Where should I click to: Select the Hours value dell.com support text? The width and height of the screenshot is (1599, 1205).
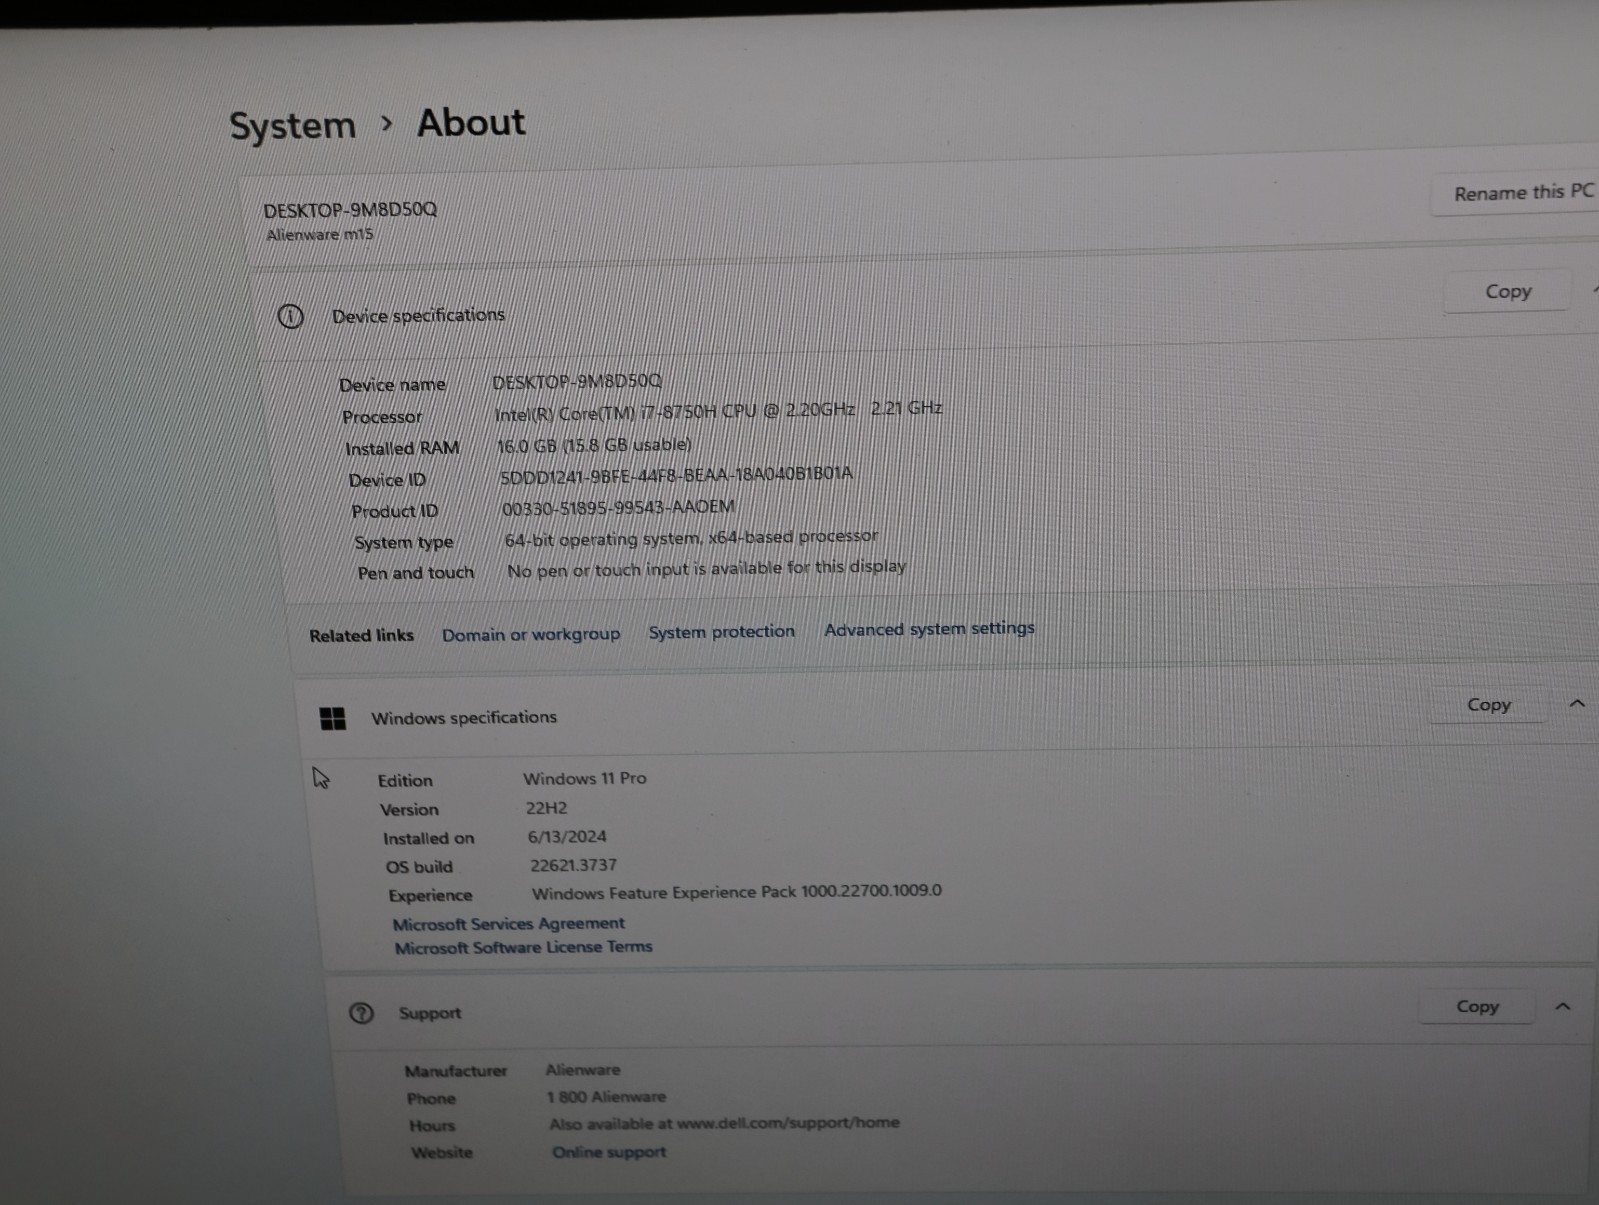(x=724, y=1123)
